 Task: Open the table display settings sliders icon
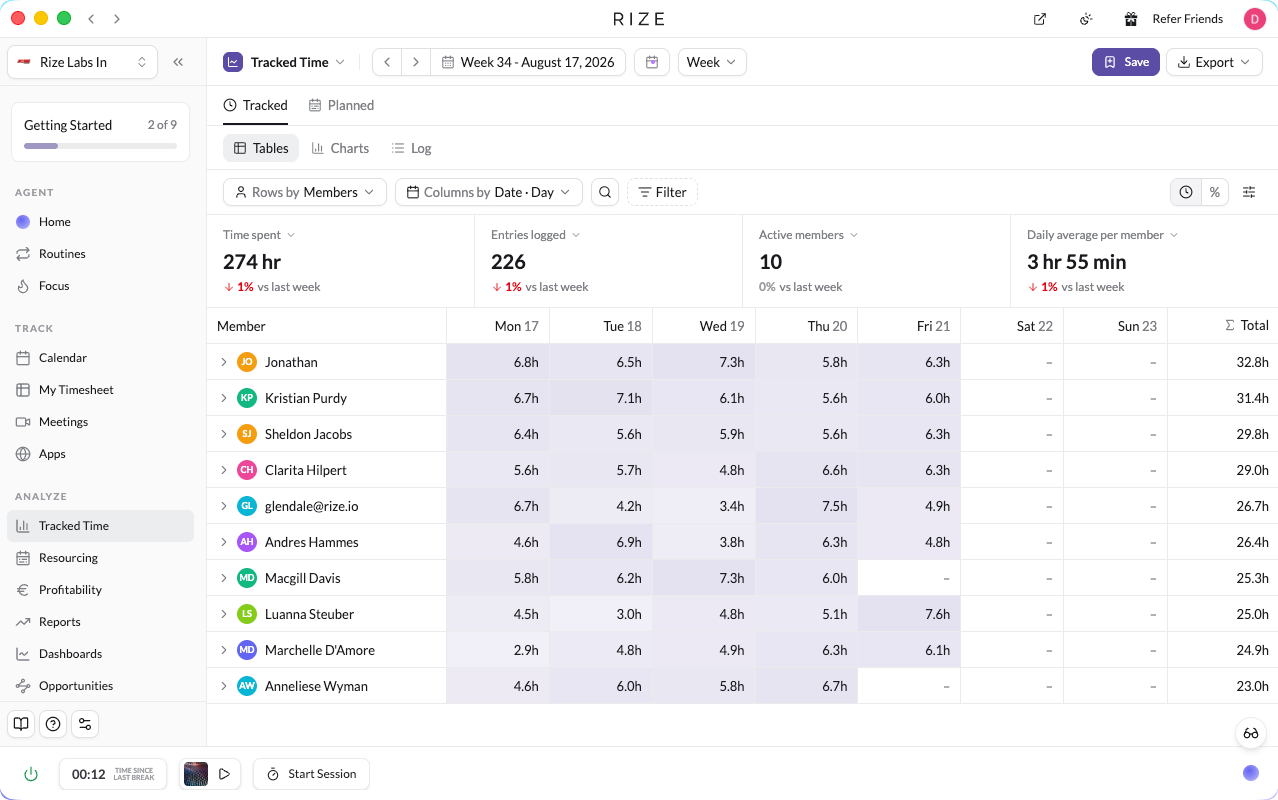pyautogui.click(x=1249, y=192)
